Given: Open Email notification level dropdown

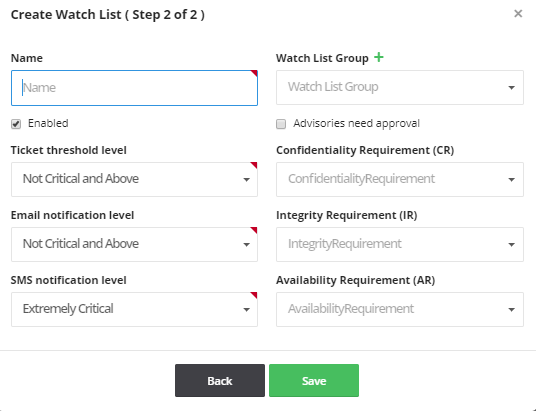Looking at the screenshot, I should [x=134, y=244].
